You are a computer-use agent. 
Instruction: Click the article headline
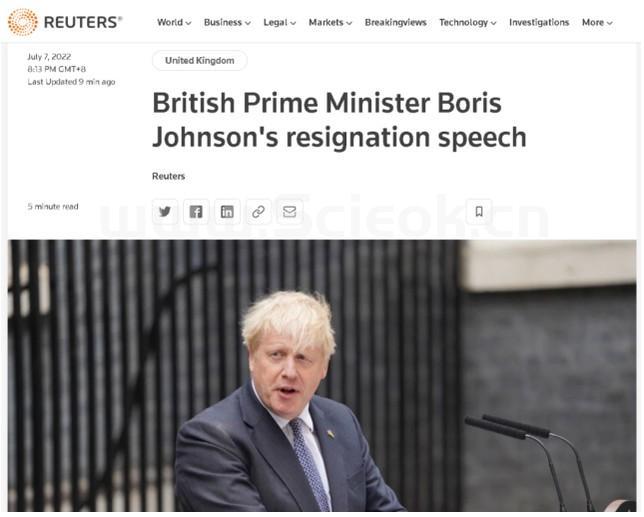click(339, 120)
